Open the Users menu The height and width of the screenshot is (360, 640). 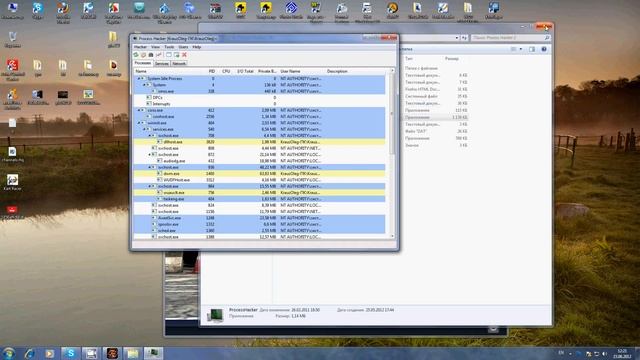click(183, 47)
